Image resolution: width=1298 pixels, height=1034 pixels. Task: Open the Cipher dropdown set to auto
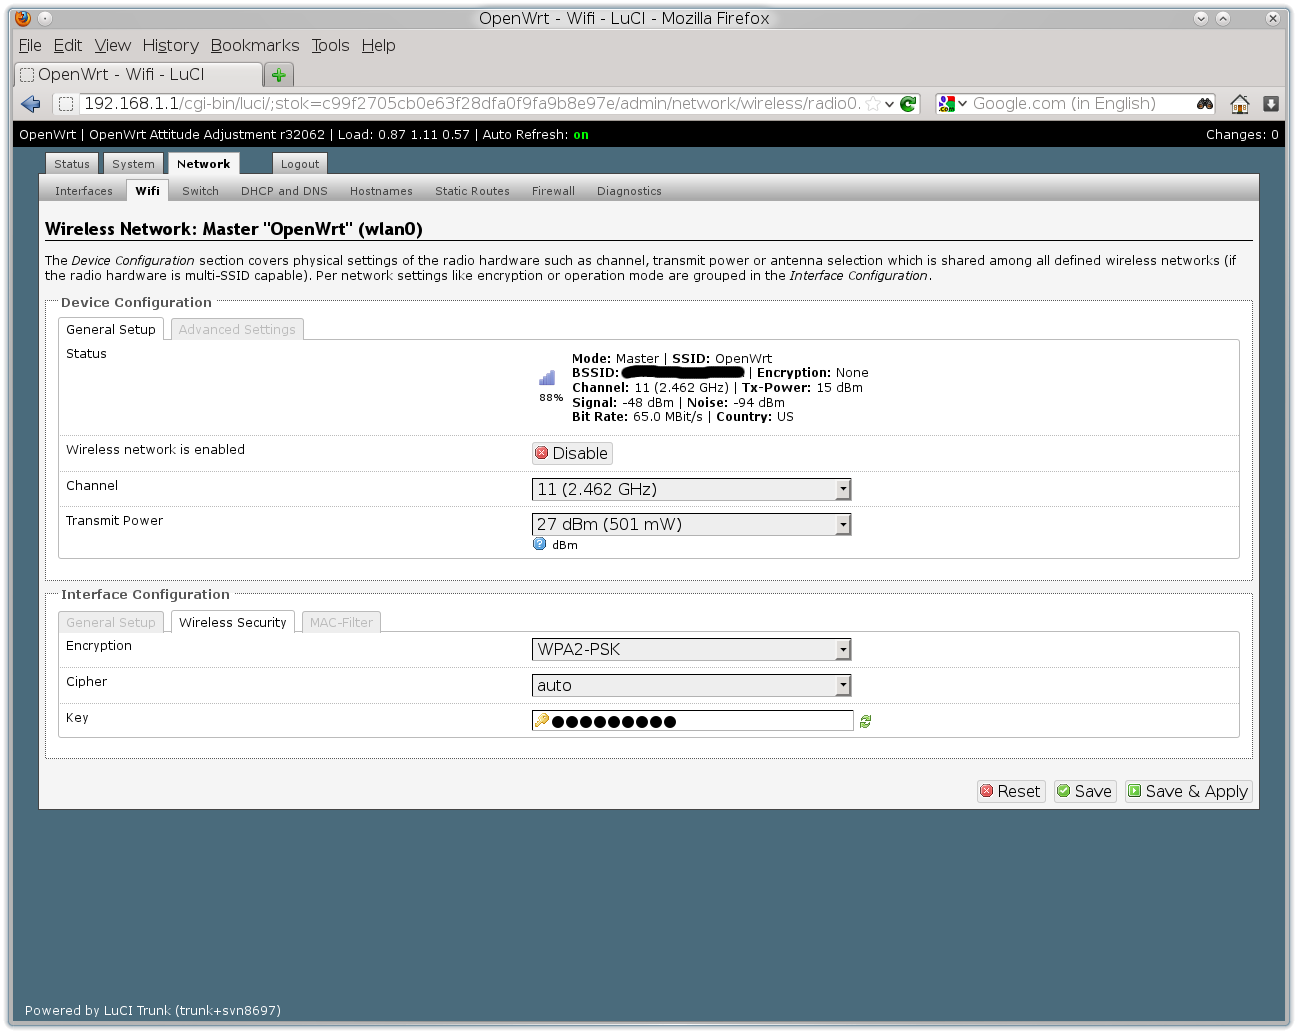tap(691, 685)
